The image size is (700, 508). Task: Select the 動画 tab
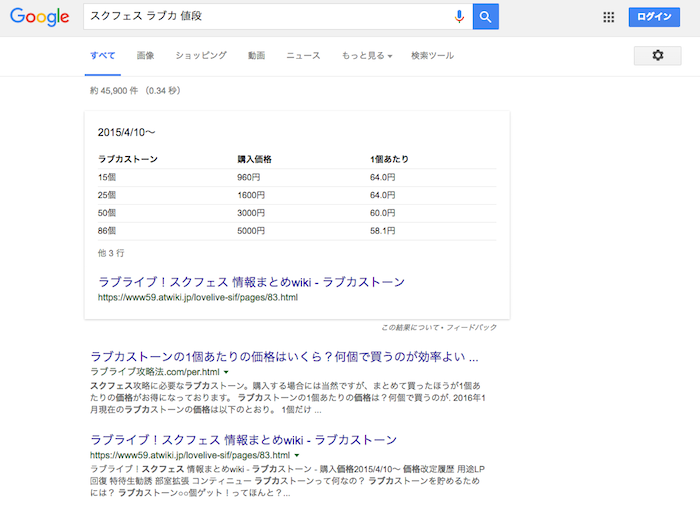(257, 56)
